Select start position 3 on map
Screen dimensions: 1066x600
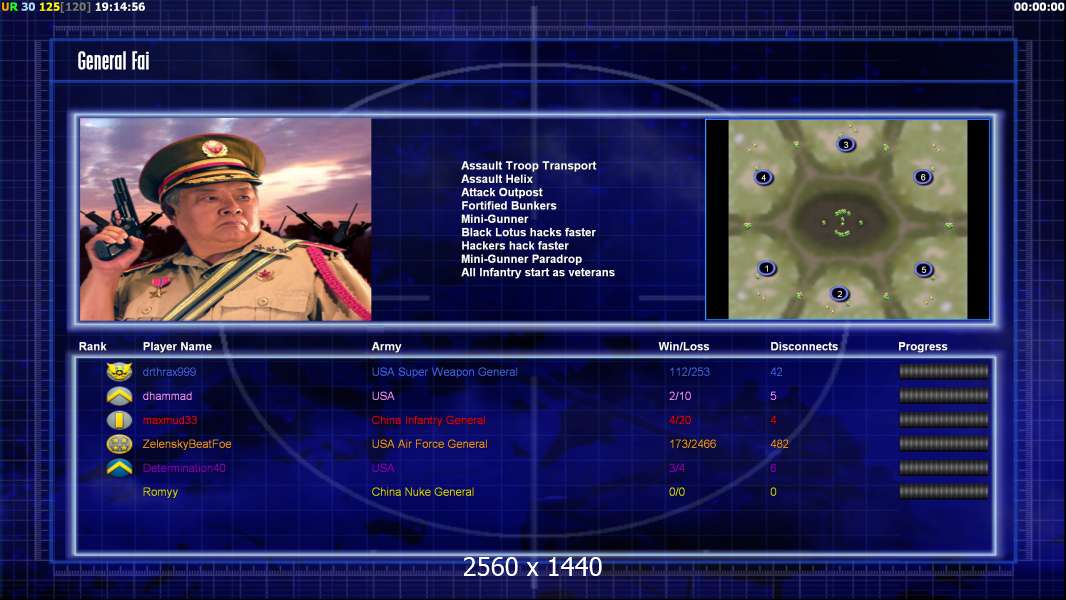[x=846, y=144]
